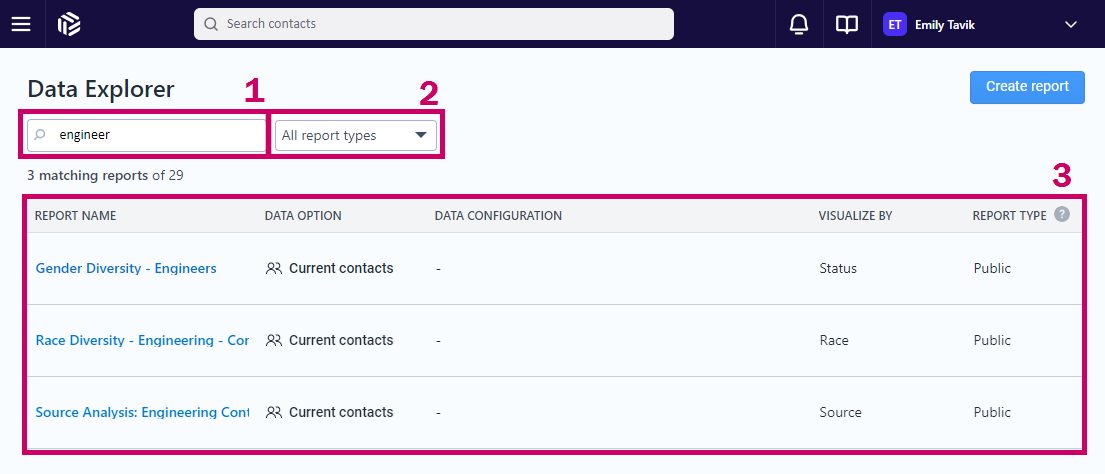Open Gender Diversity - Engineers report
This screenshot has height=474, width=1105.
click(x=125, y=268)
